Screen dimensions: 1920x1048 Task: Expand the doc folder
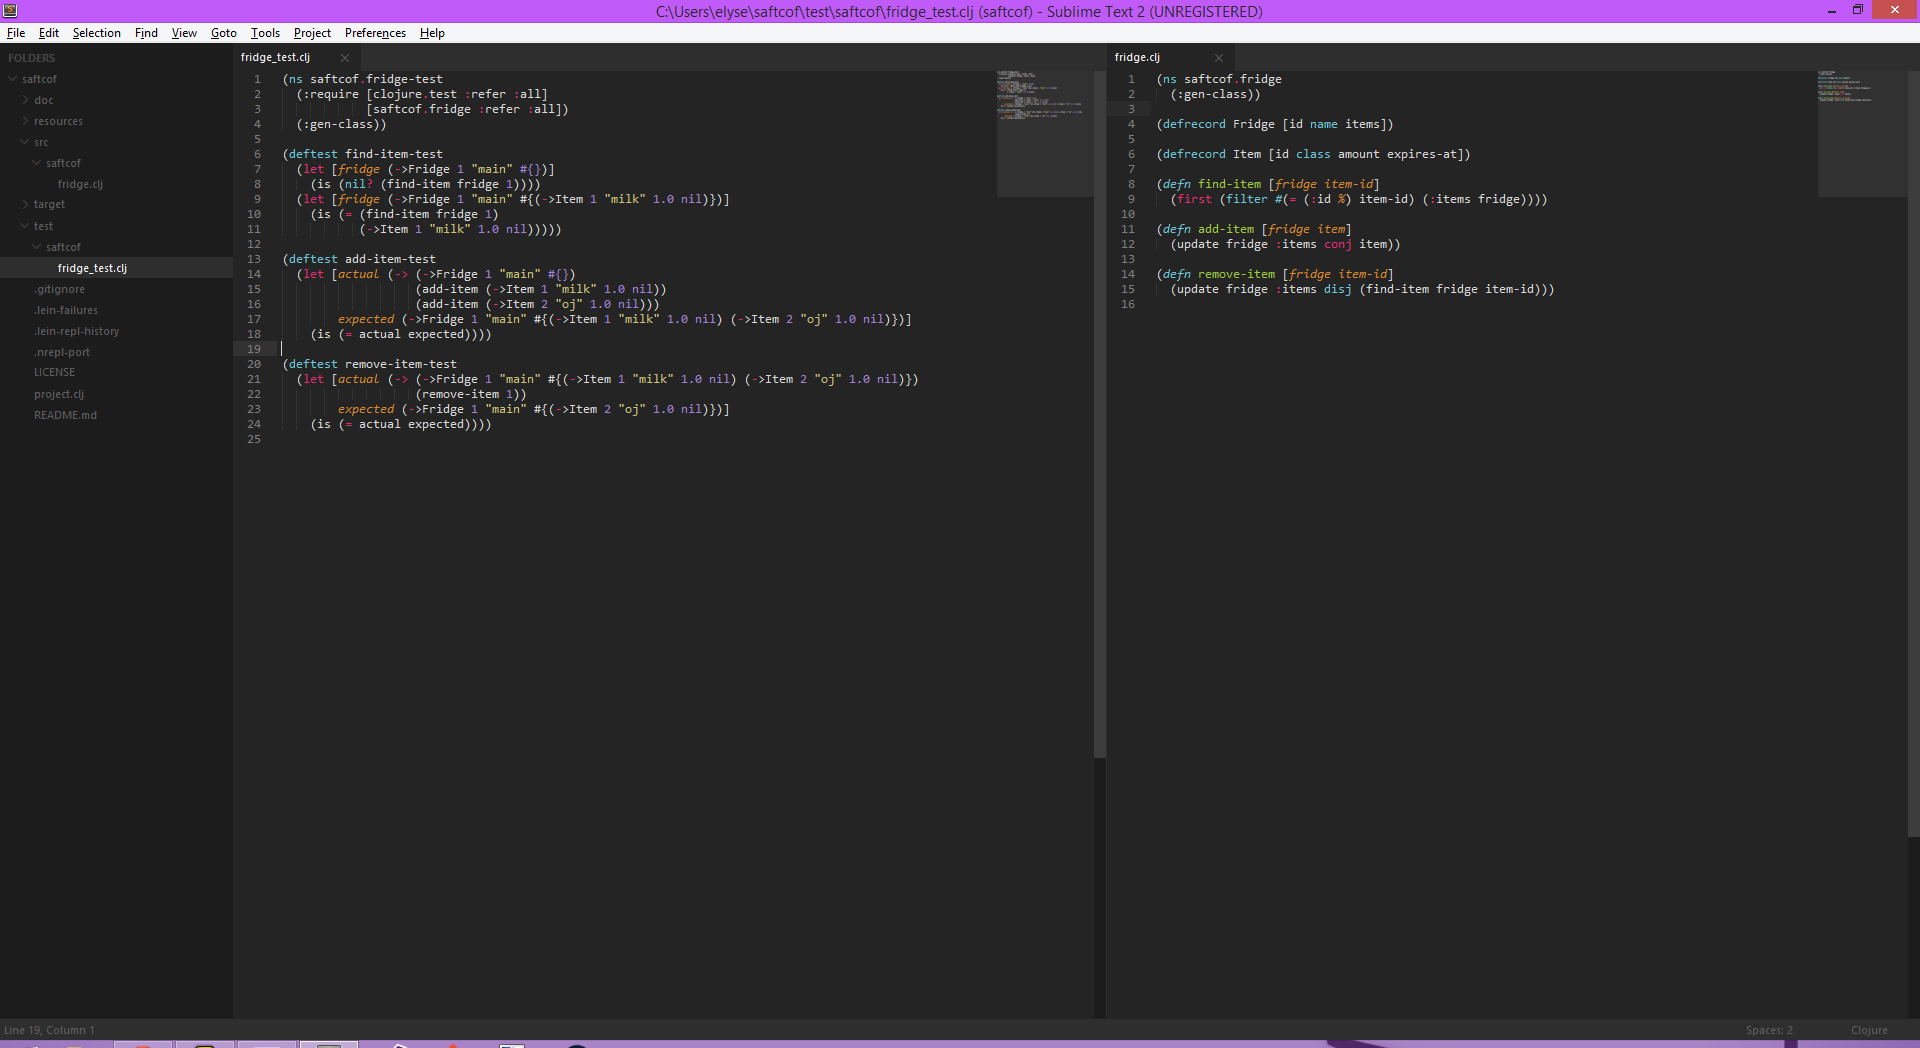pyautogui.click(x=25, y=100)
